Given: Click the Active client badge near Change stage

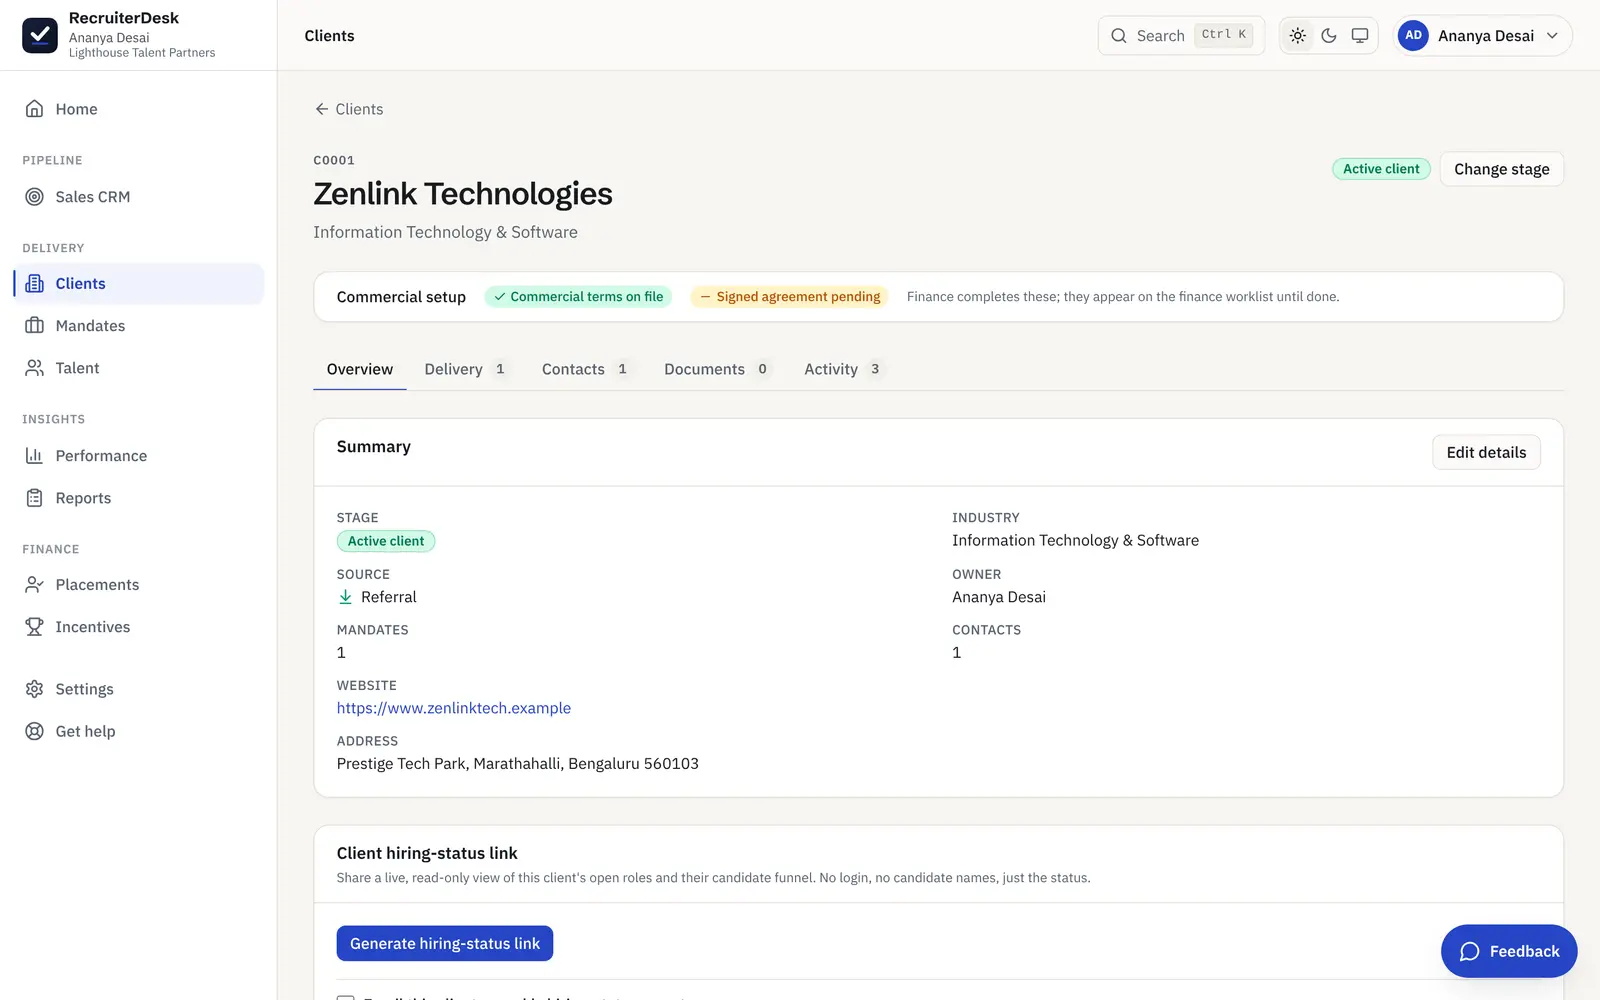Looking at the screenshot, I should tap(1381, 169).
